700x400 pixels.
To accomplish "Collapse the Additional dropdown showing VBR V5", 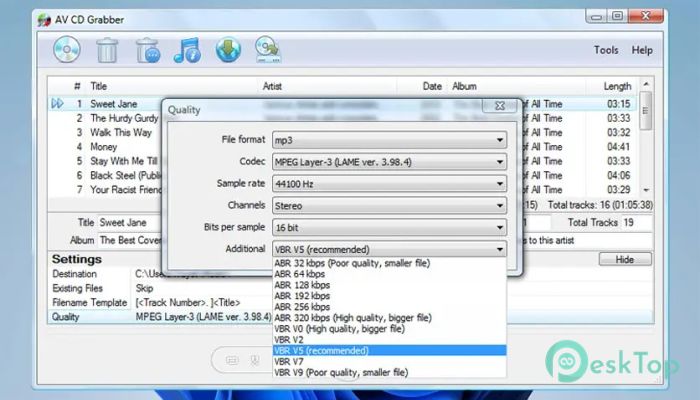I will click(x=389, y=249).
